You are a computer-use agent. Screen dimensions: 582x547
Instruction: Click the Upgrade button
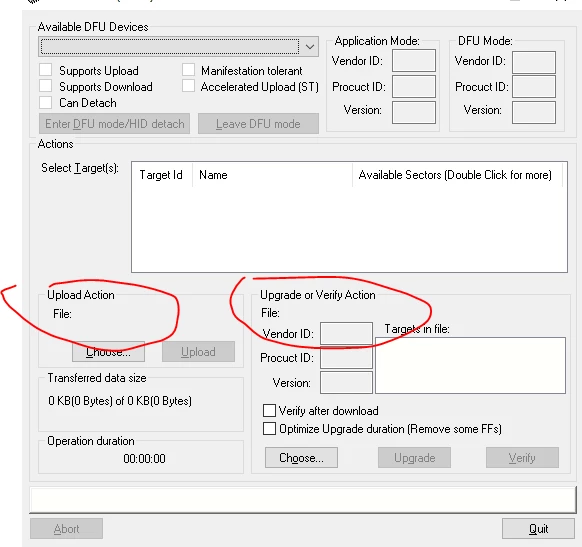(415, 458)
